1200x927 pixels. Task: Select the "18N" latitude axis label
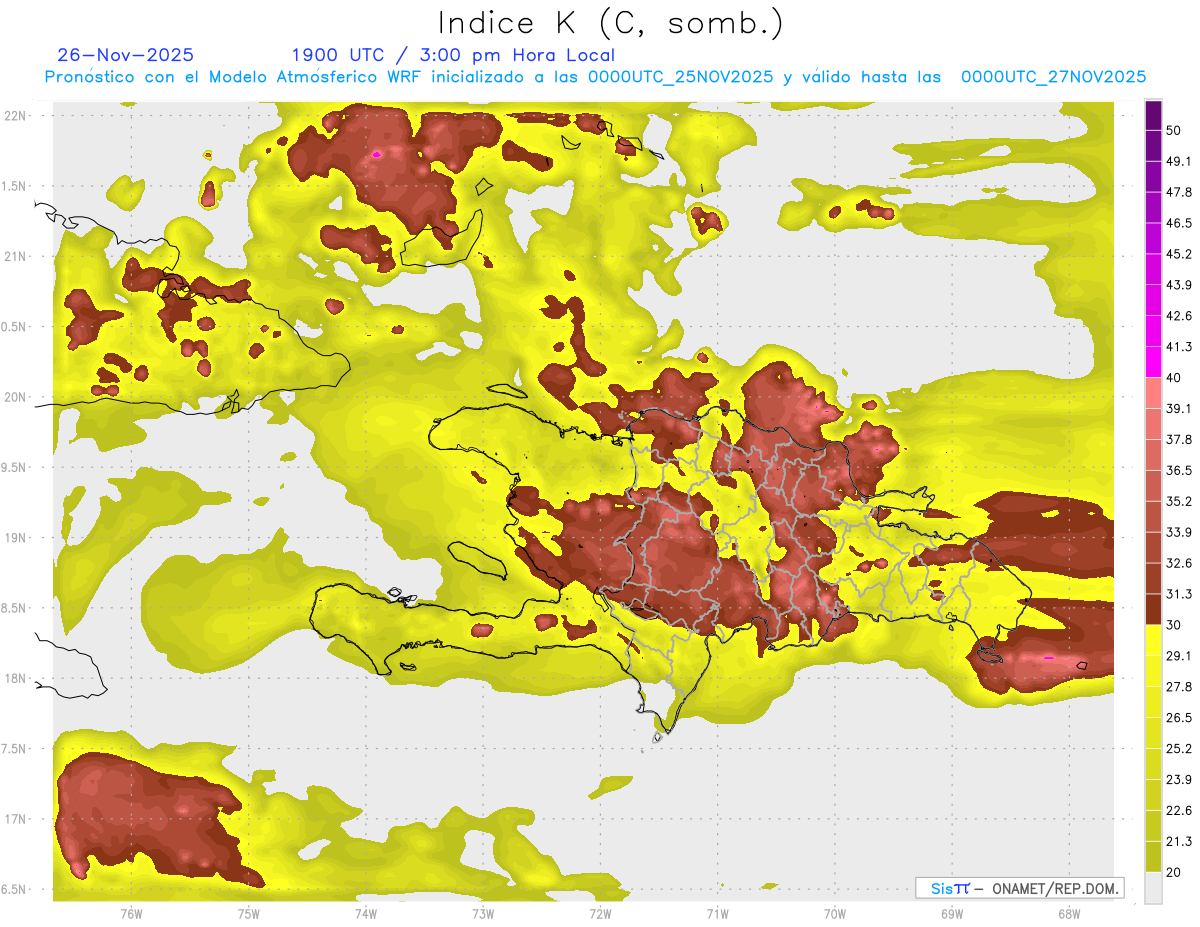pyautogui.click(x=15, y=678)
